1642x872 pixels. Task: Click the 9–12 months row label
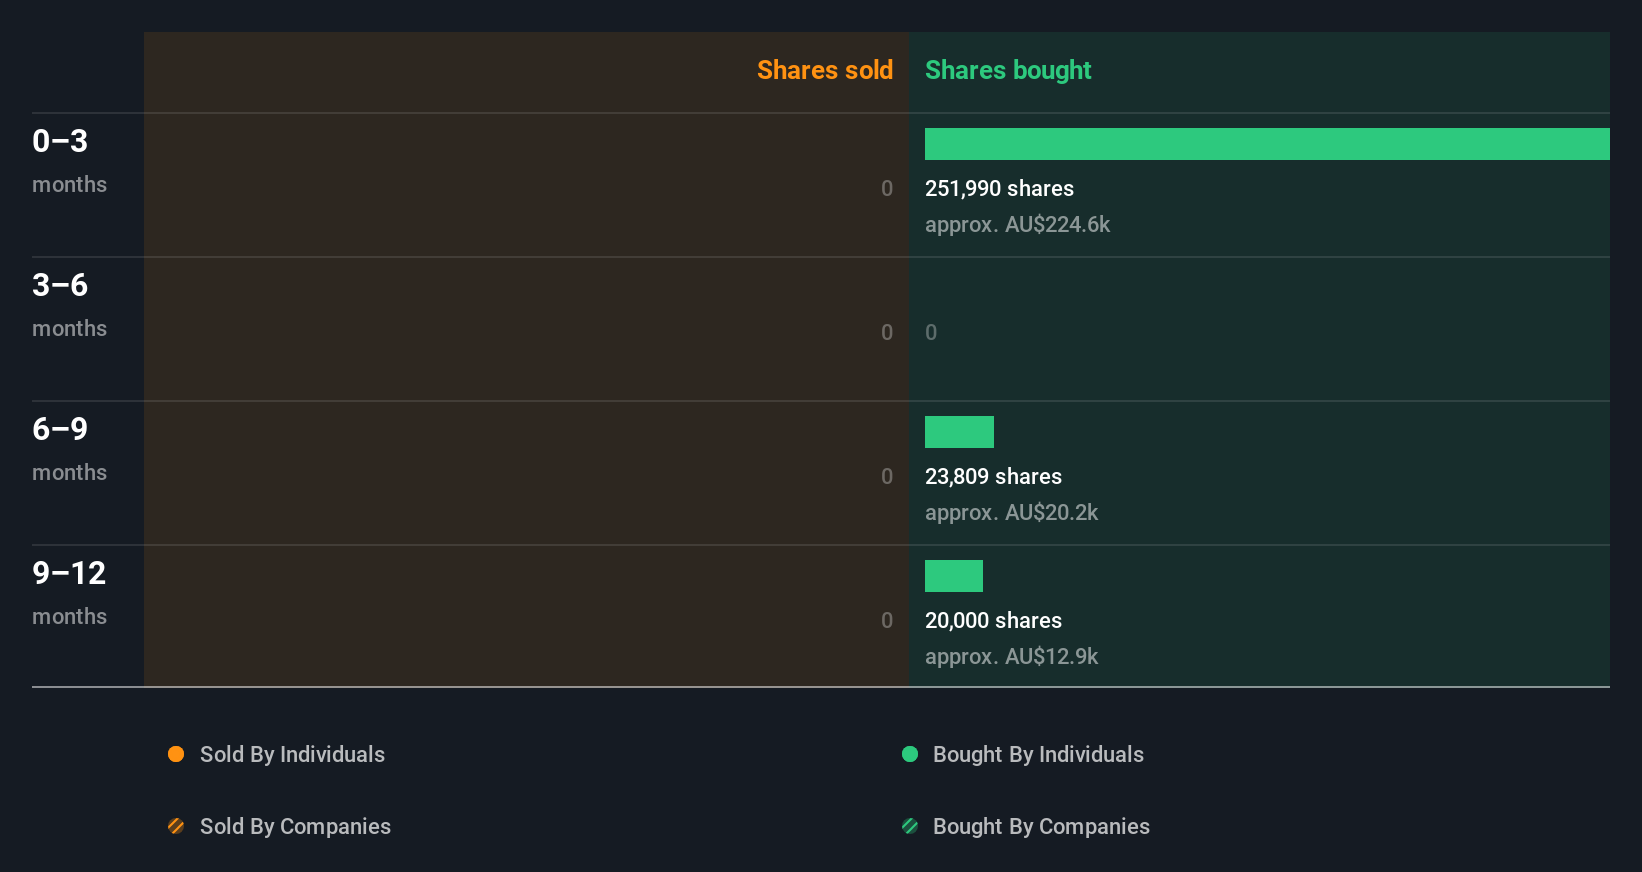pos(69,592)
